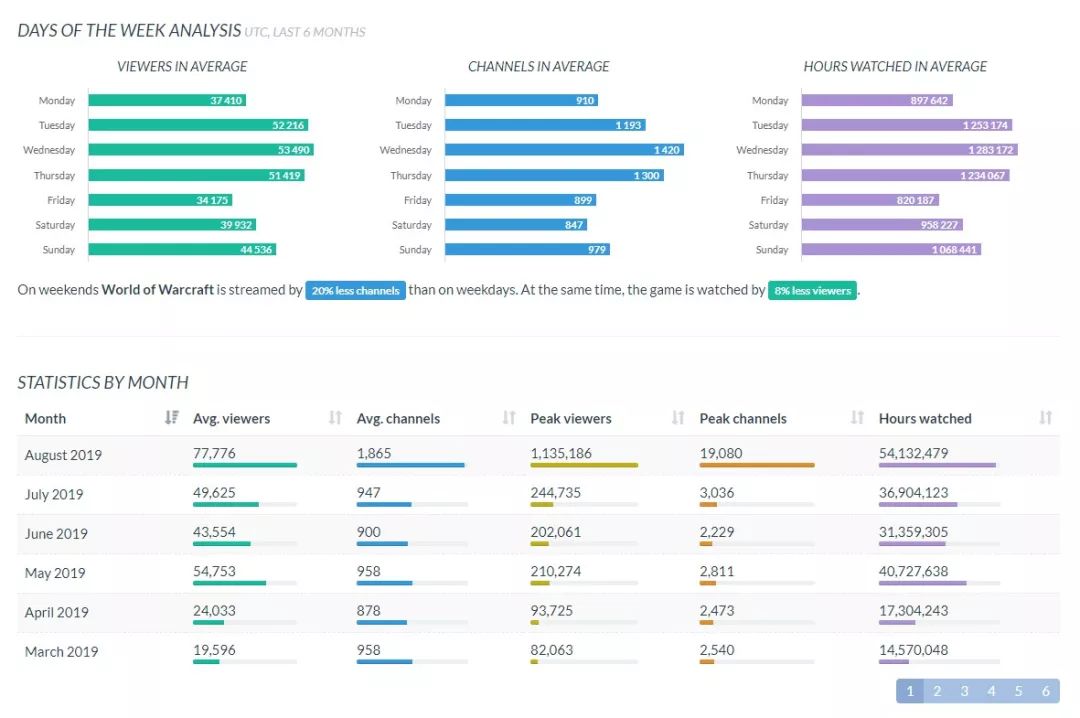Select the Saturday hours bar 958 227
The height and width of the screenshot is (718, 1080).
[882, 225]
